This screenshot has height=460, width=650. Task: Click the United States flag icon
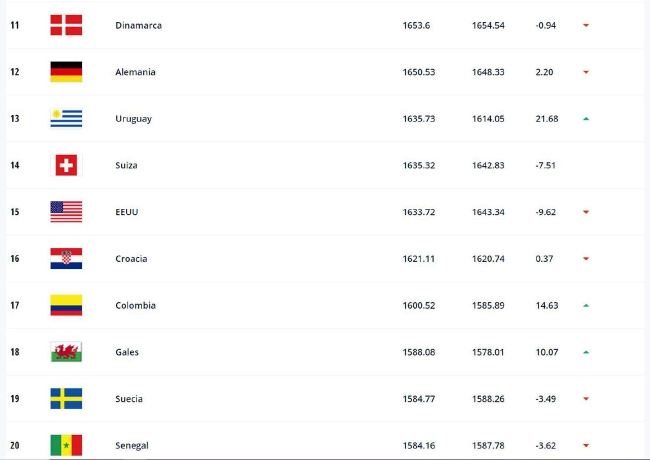coord(66,212)
